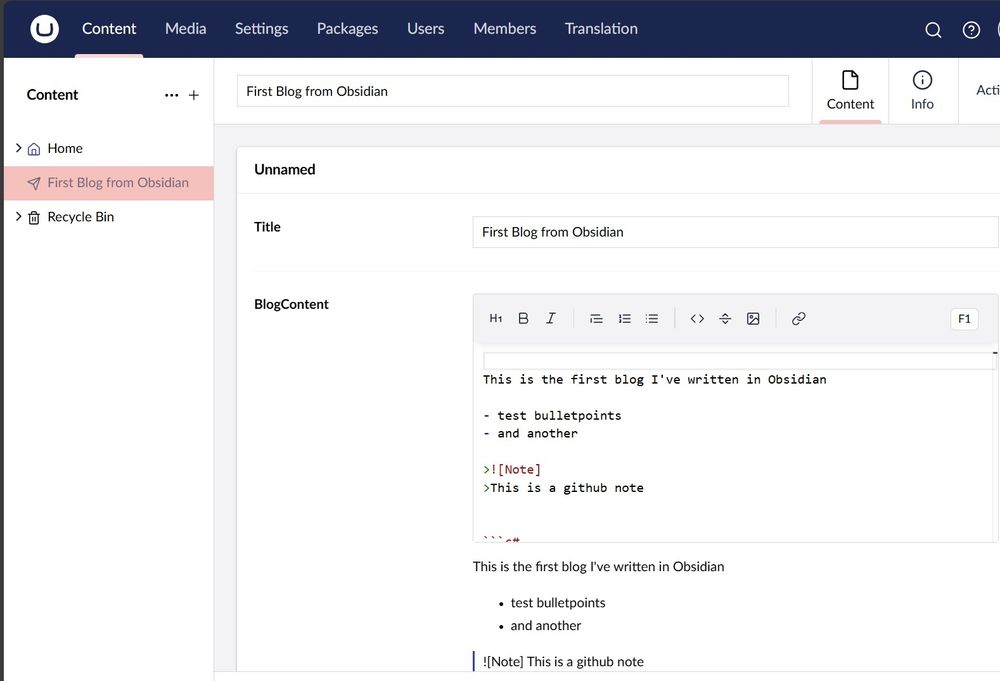Image resolution: width=1000 pixels, height=681 pixels.
Task: Click the Title text field
Action: [735, 232]
